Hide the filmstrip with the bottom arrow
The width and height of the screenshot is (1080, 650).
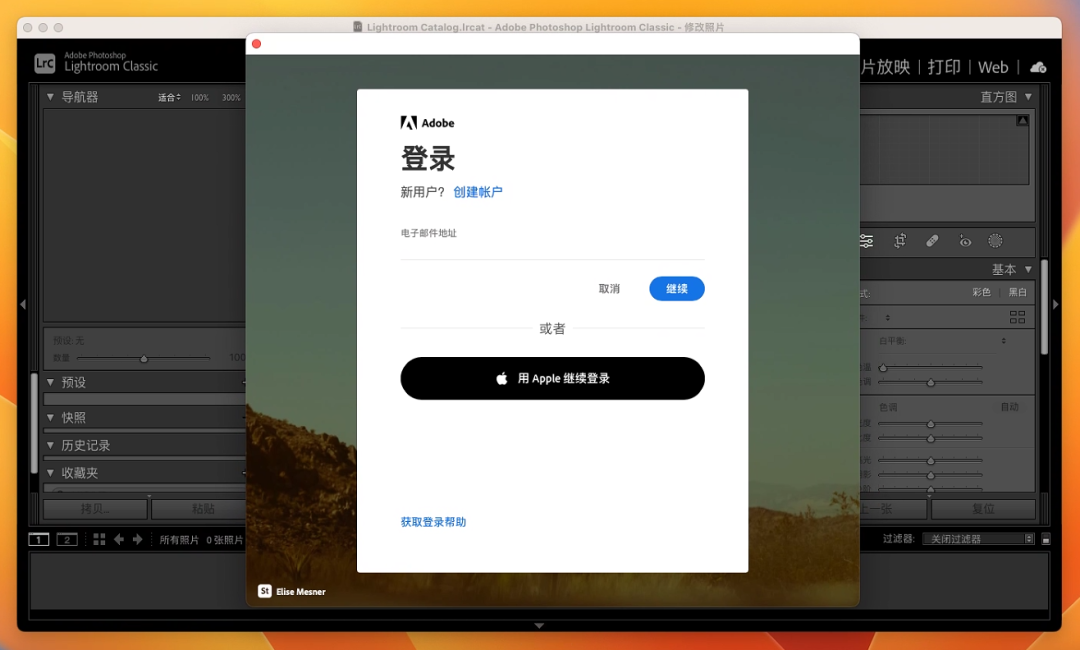pyautogui.click(x=539, y=625)
